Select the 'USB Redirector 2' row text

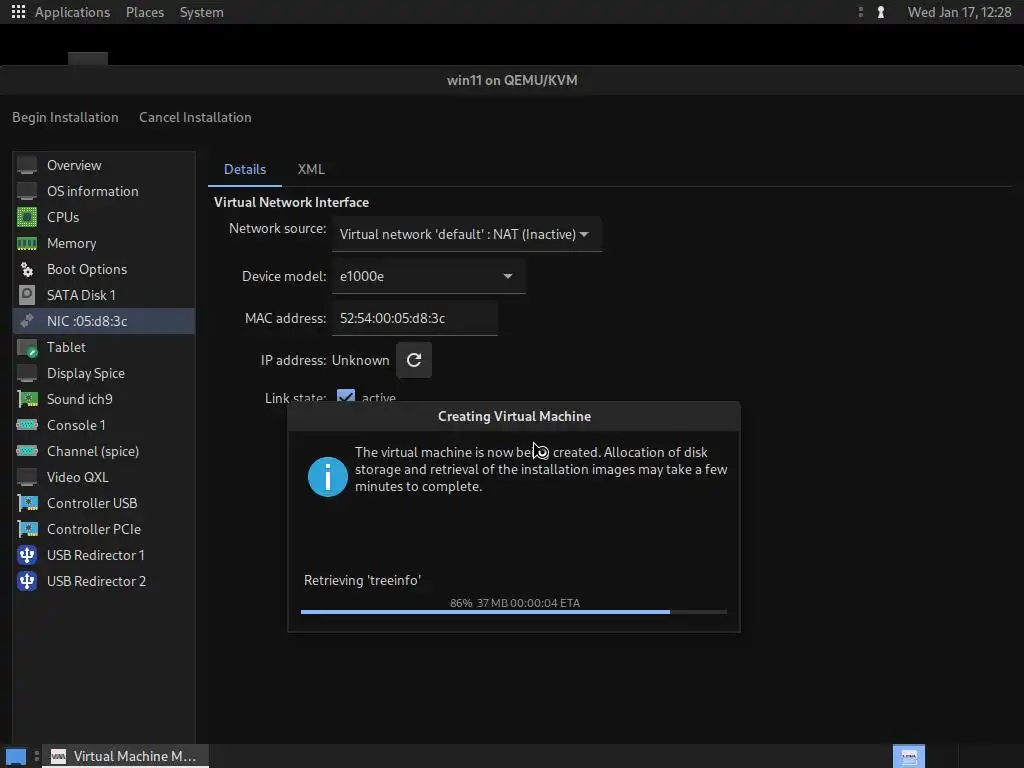click(96, 581)
